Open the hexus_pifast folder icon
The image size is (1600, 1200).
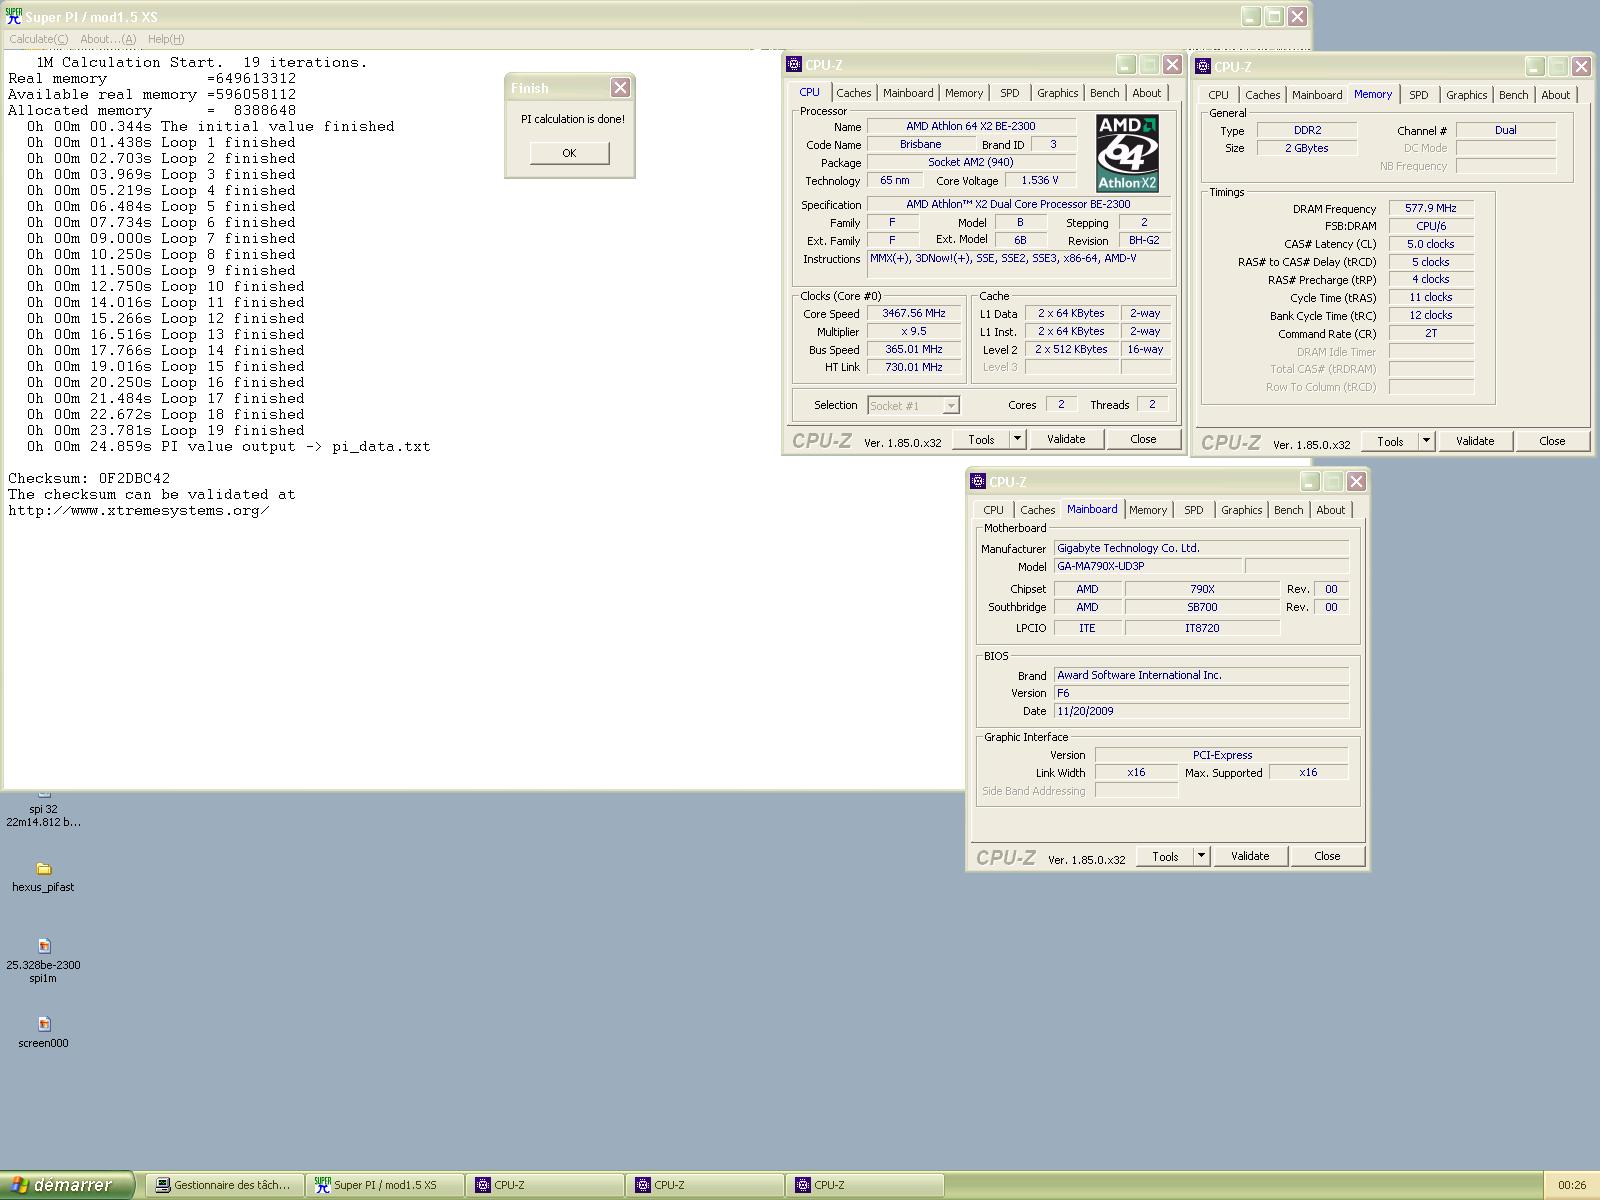click(x=43, y=877)
